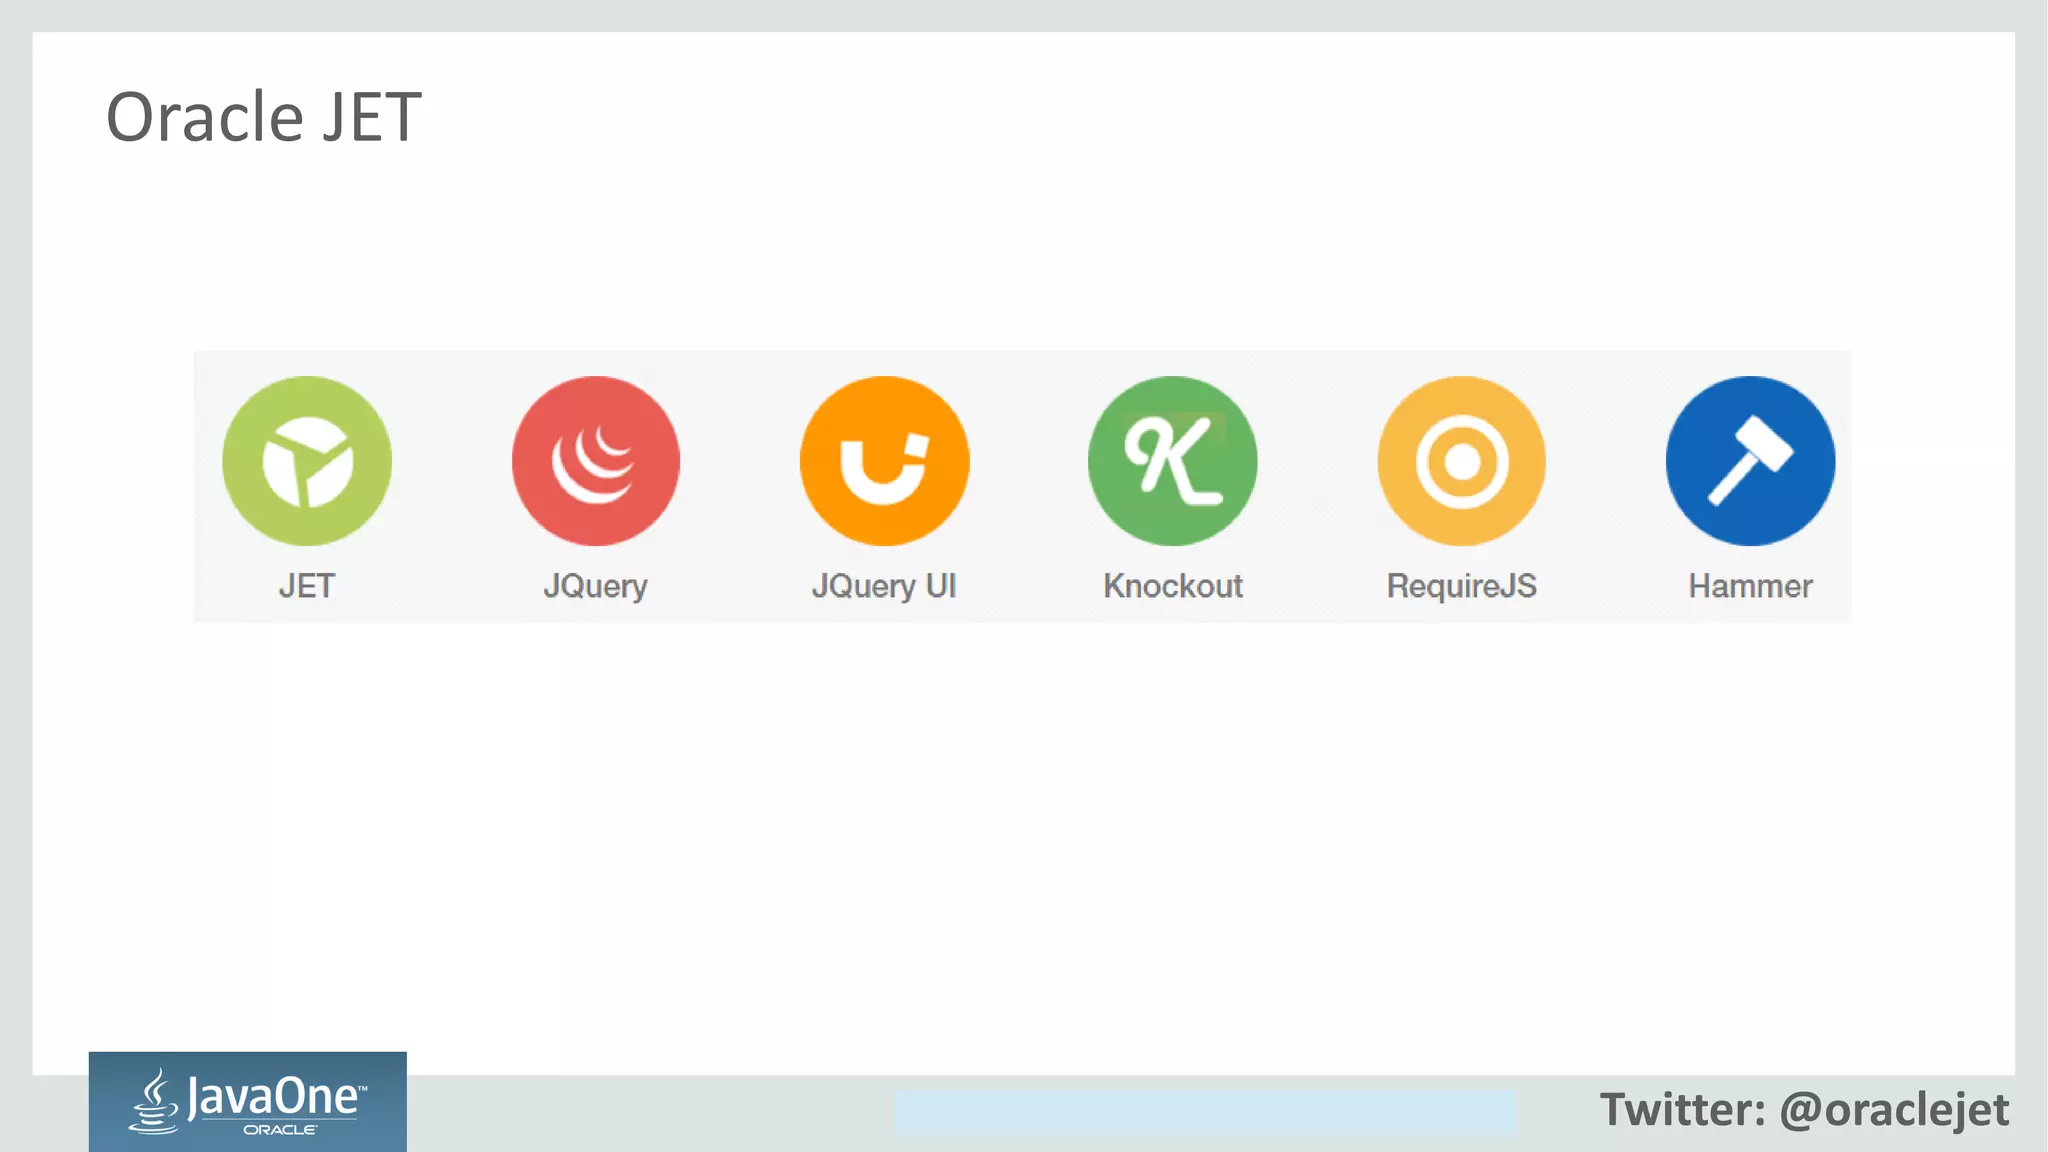Viewport: 2048px width, 1152px height.
Task: Select the red JQuery logo icon
Action: click(x=596, y=461)
